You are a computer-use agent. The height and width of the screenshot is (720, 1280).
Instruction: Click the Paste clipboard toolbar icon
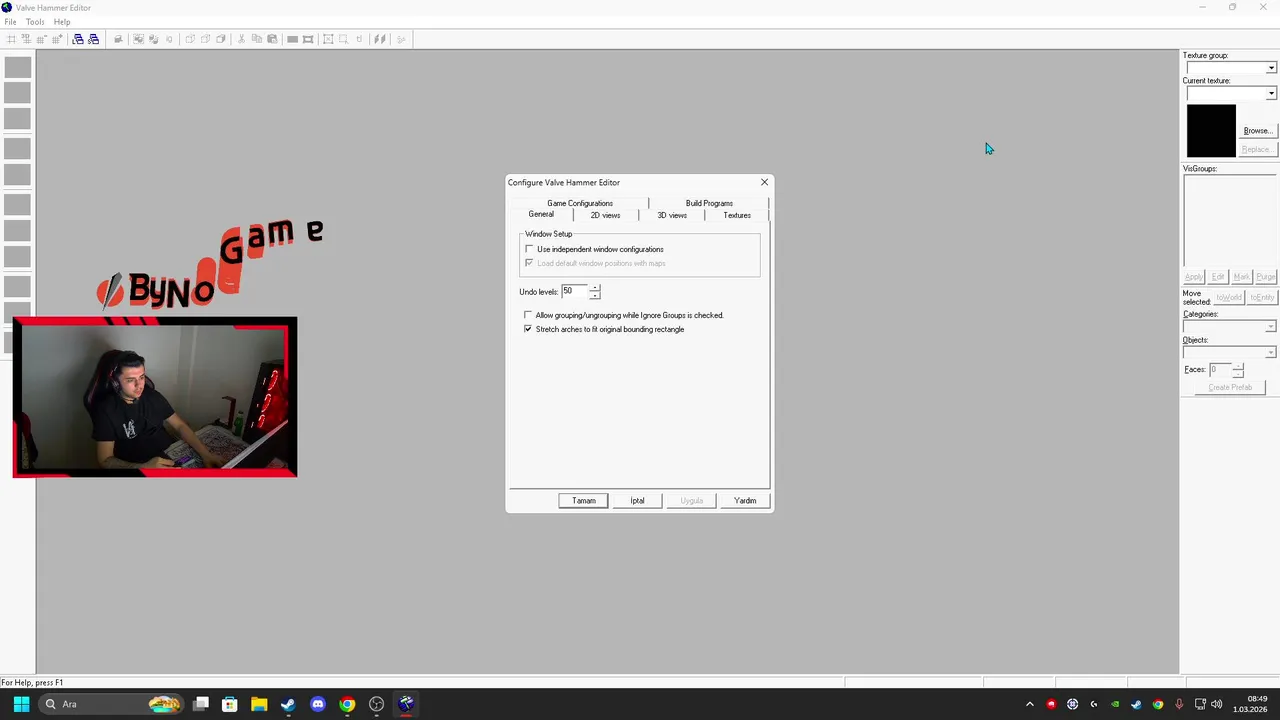pos(272,39)
